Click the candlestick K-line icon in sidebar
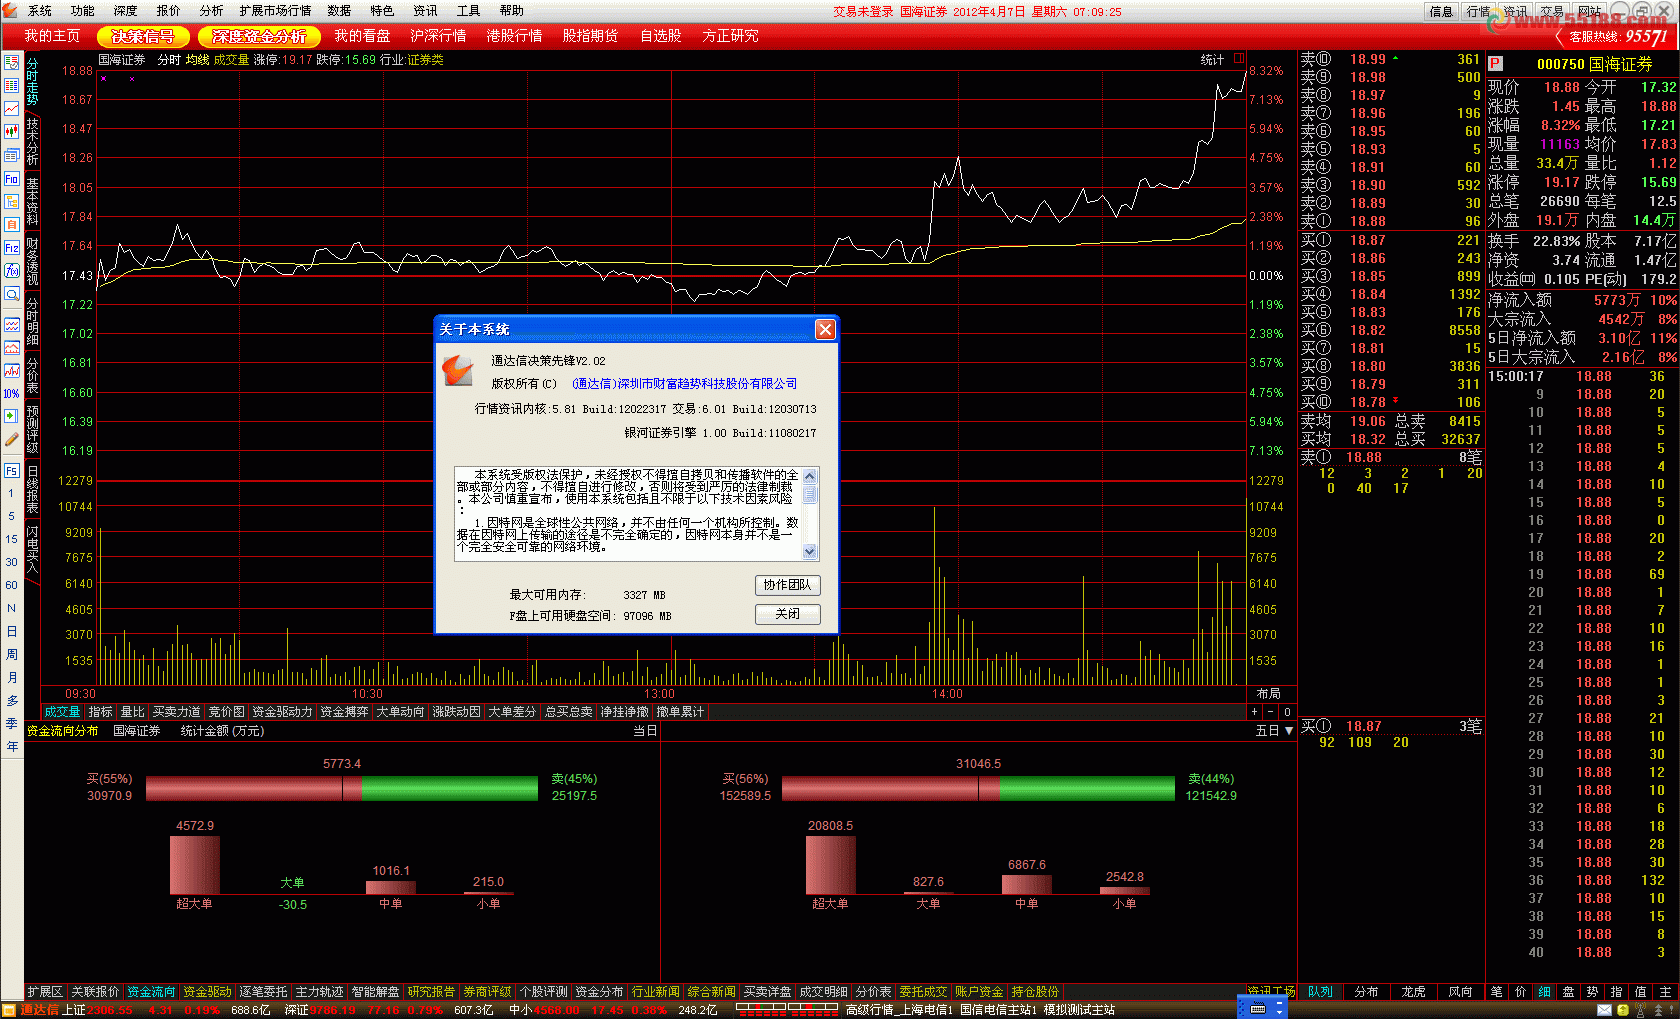Image resolution: width=1680 pixels, height=1019 pixels. coord(11,131)
